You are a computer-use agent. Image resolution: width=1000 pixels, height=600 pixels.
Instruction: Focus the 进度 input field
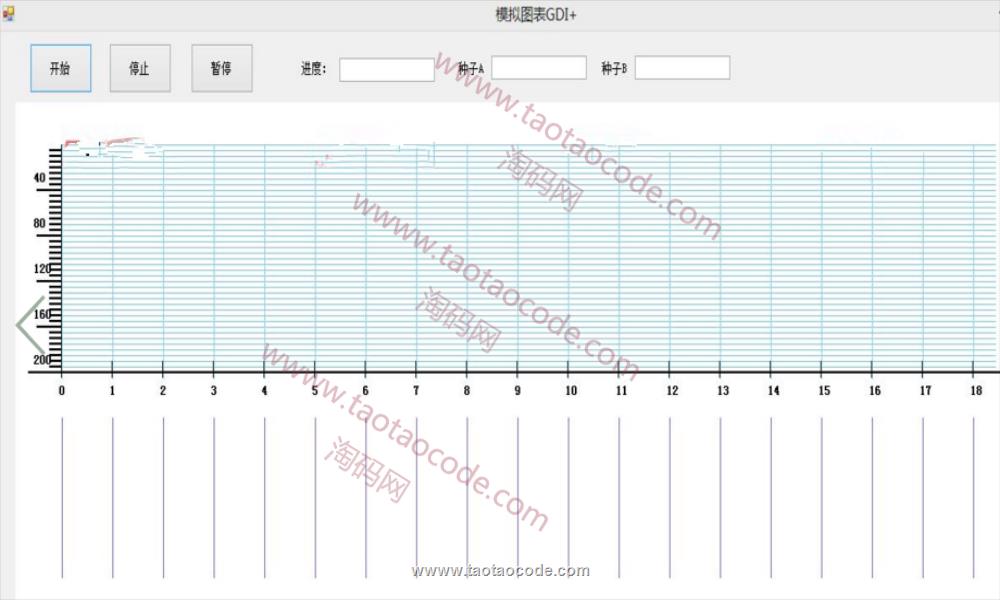386,69
